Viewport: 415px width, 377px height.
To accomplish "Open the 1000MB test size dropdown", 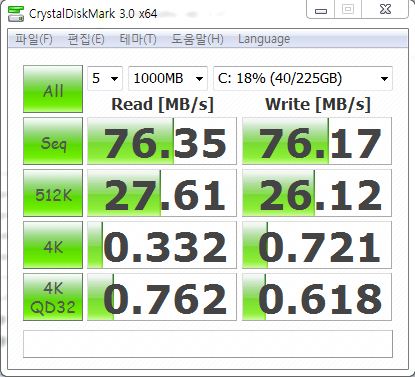I will [x=168, y=78].
